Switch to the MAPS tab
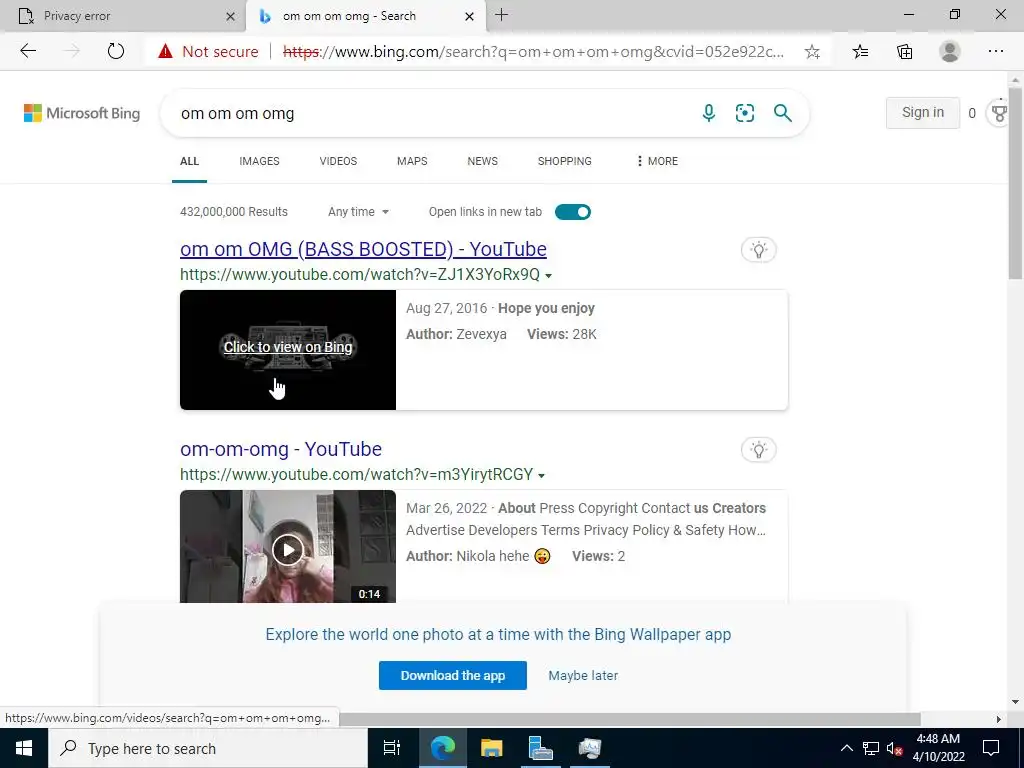This screenshot has height=768, width=1024. coord(412,161)
